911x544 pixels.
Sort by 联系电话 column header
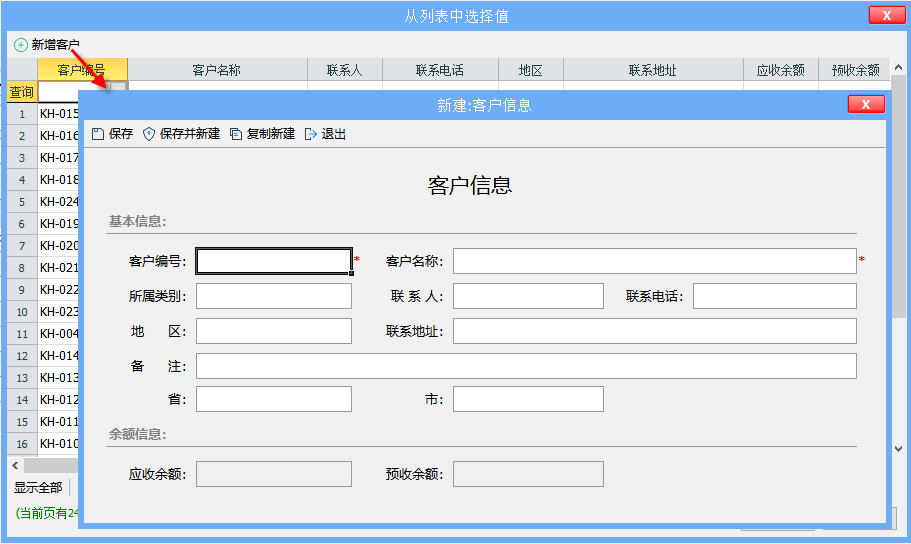tap(440, 70)
